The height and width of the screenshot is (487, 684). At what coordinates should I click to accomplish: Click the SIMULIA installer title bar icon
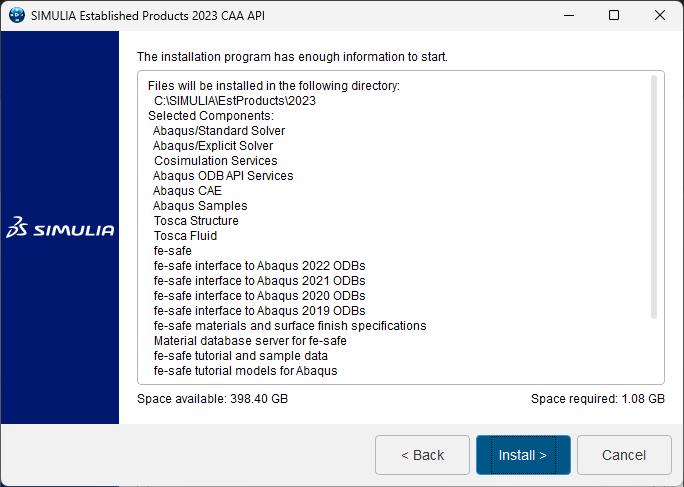pos(17,15)
